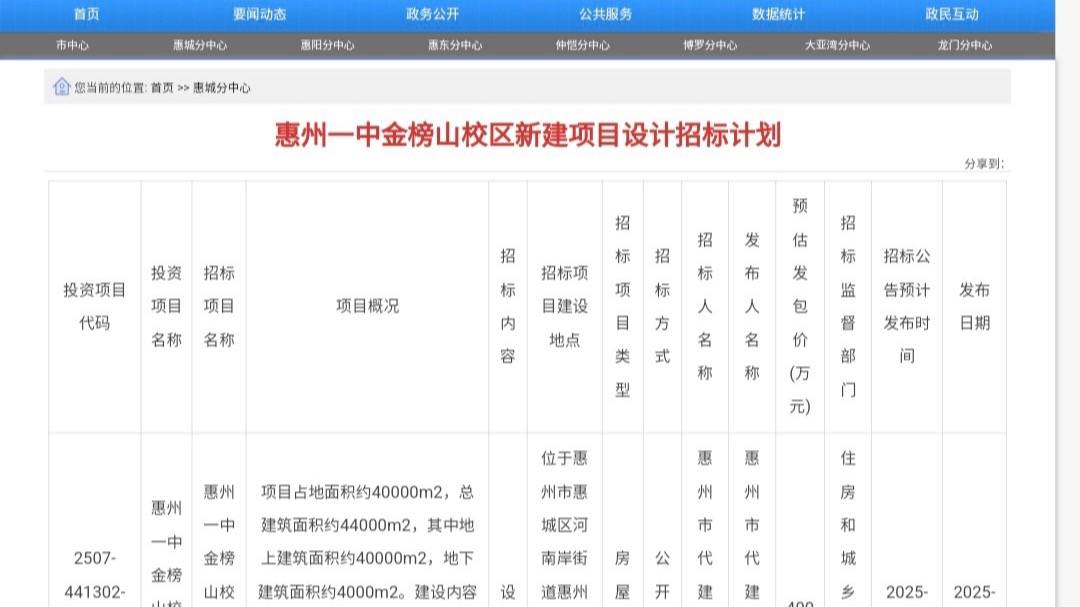Click the home icon in breadcrumb
Viewport: 1080px width, 607px height.
pyautogui.click(x=61, y=87)
